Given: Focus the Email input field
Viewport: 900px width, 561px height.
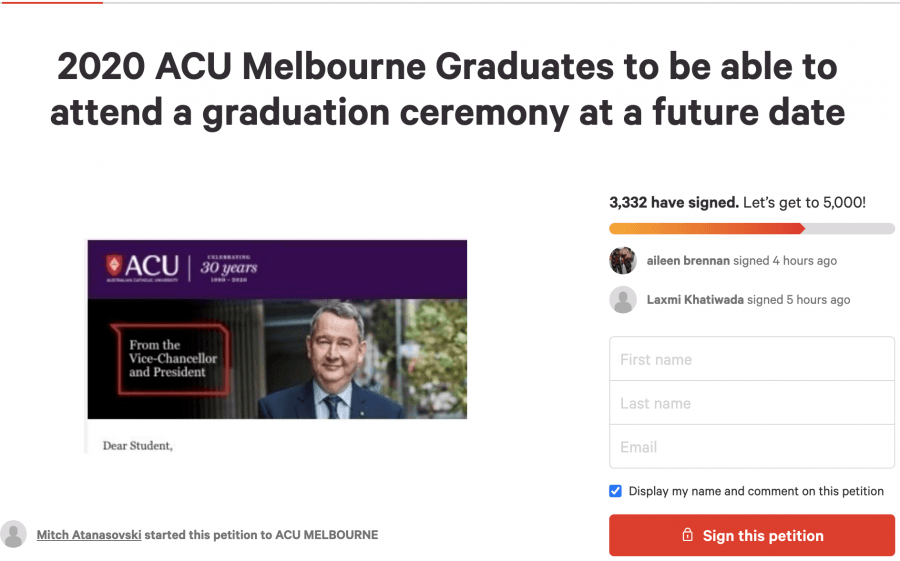Looking at the screenshot, I should click(x=752, y=447).
